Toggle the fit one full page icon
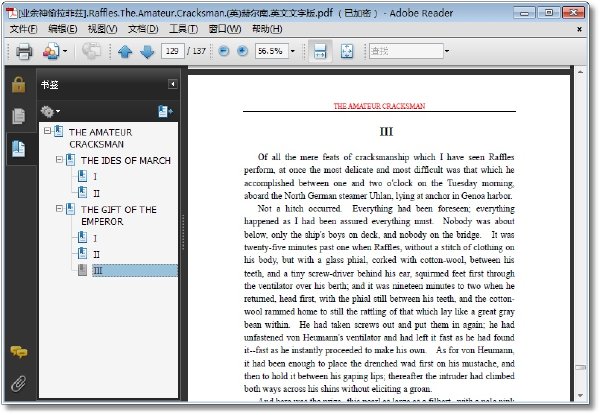The image size is (600, 415). pyautogui.click(x=347, y=51)
